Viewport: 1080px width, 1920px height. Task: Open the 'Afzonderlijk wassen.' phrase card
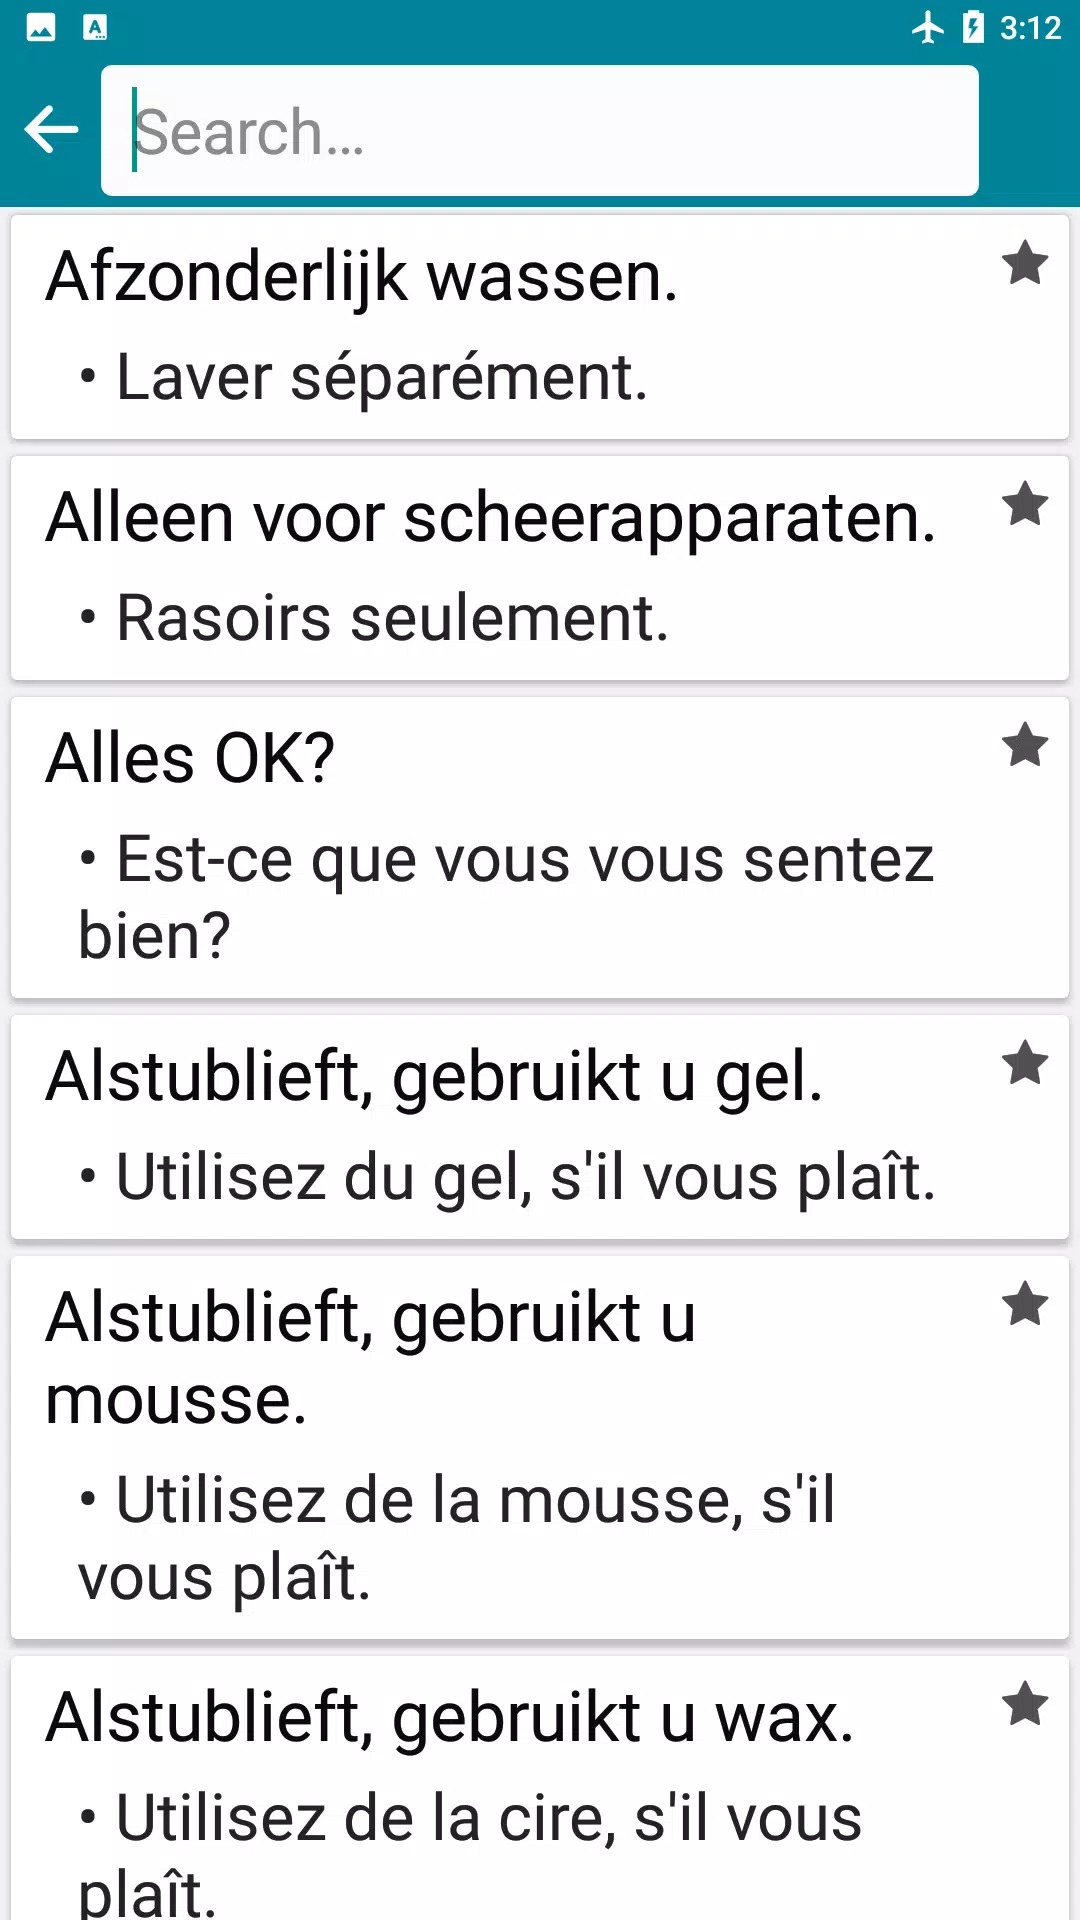[x=362, y=277]
